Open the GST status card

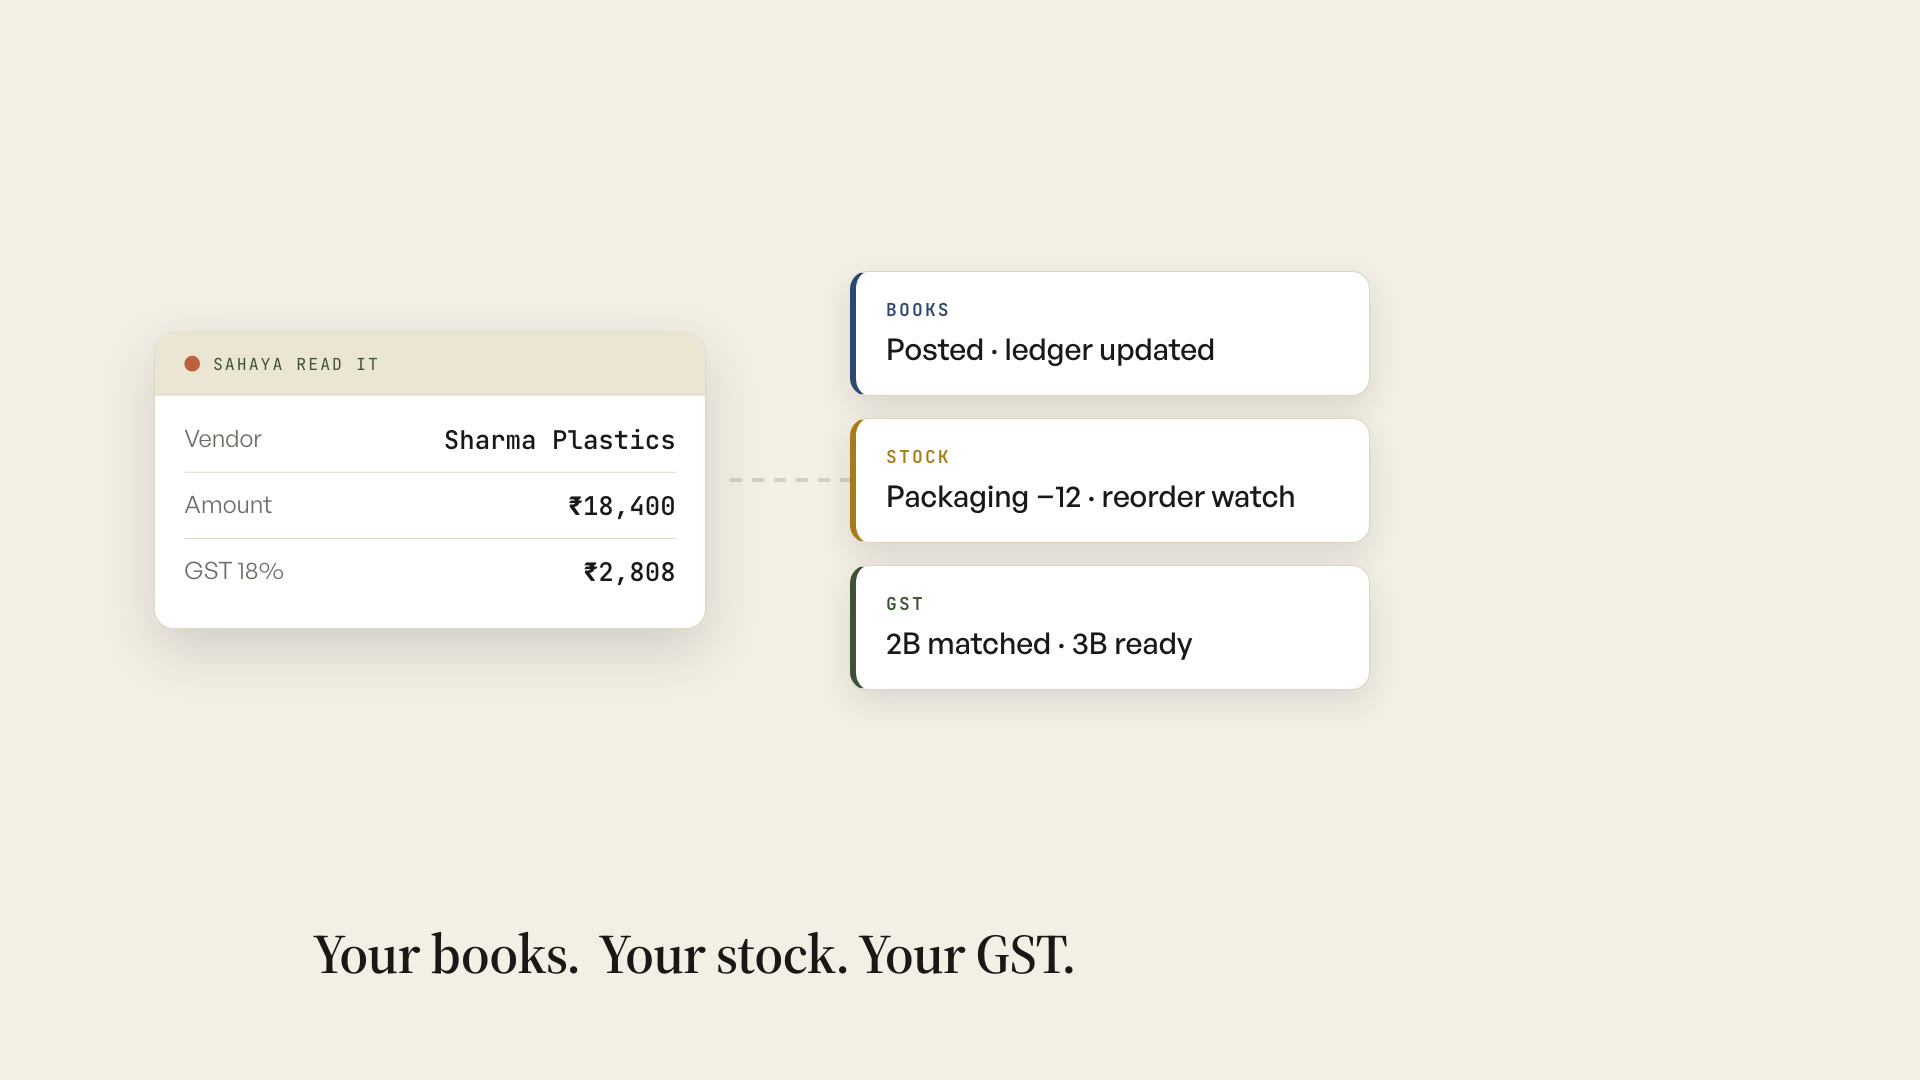pyautogui.click(x=1109, y=627)
